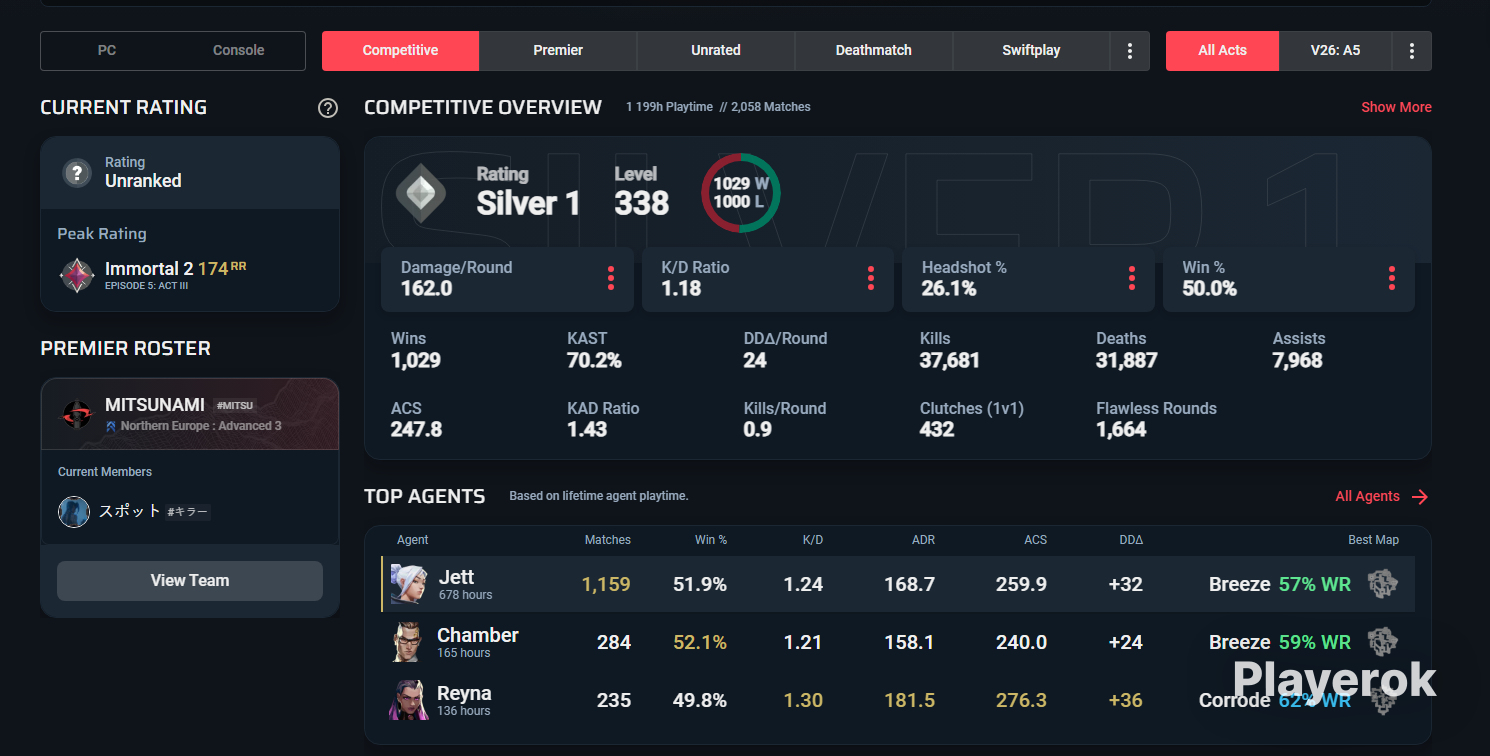Select the All Acts filter

pos(1222,51)
